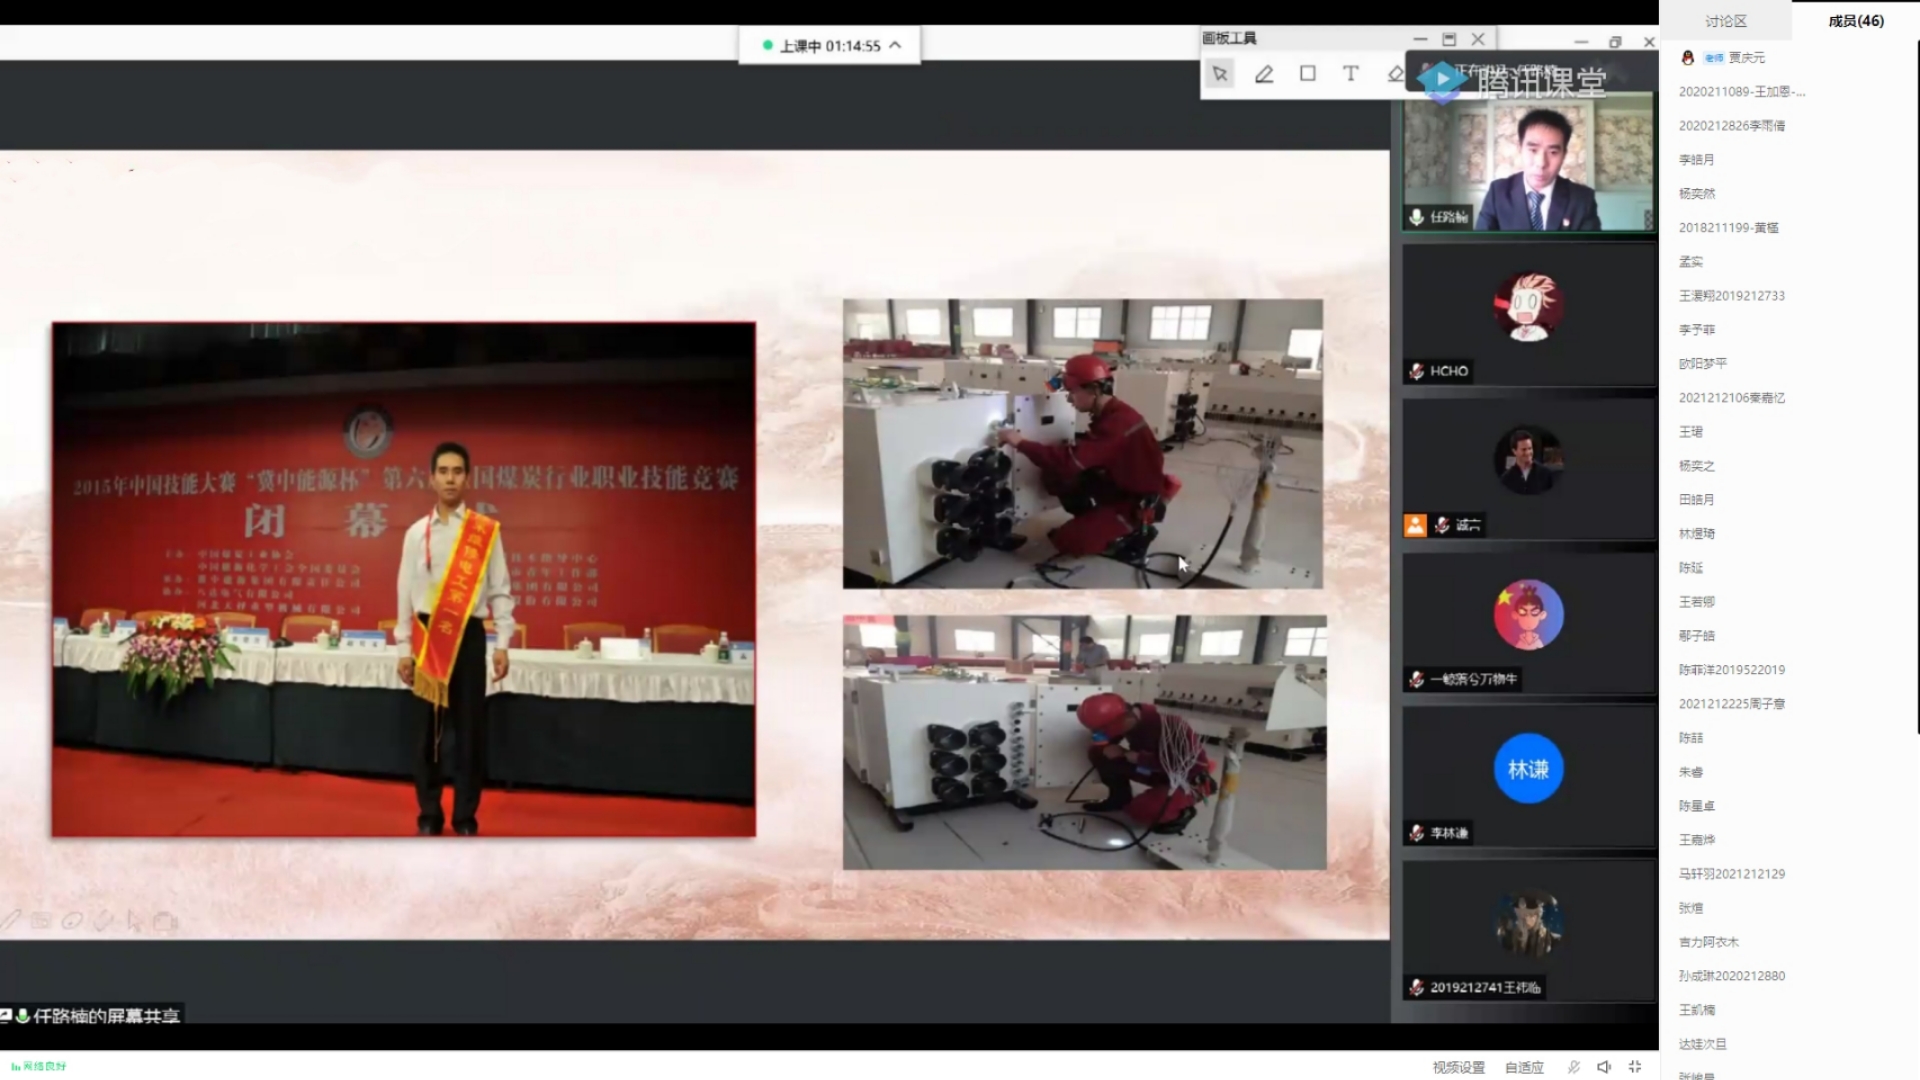
Task: Select the eraser tool
Action: [x=1395, y=74]
